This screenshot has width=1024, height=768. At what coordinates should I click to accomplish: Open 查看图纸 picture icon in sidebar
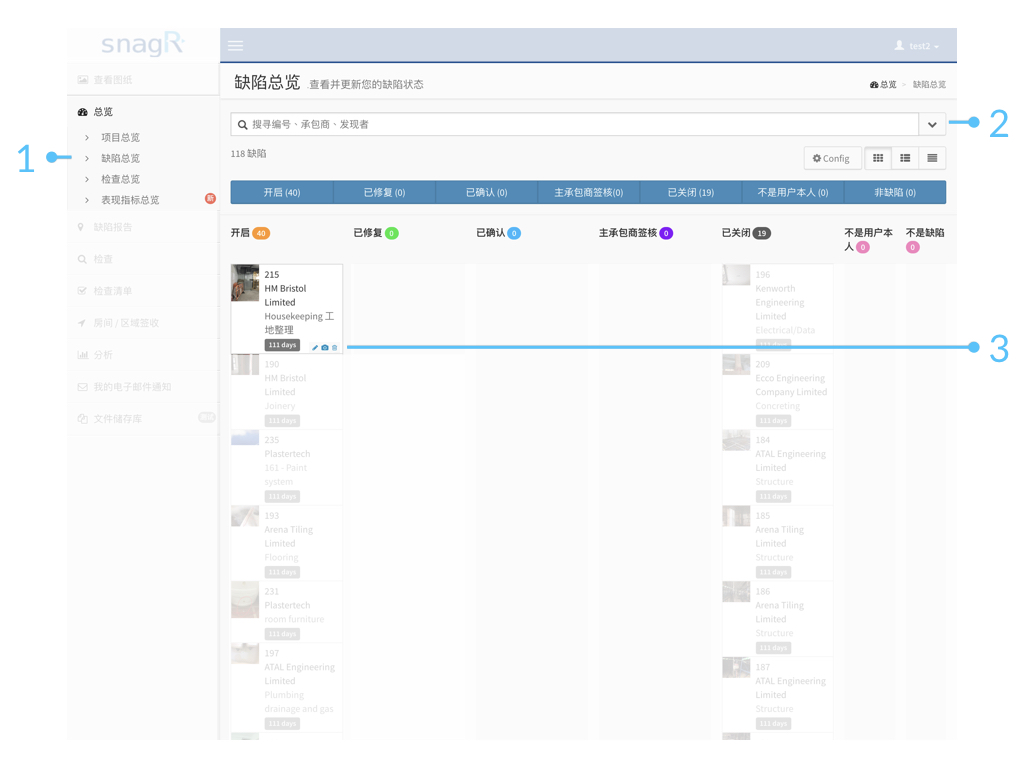pos(82,80)
